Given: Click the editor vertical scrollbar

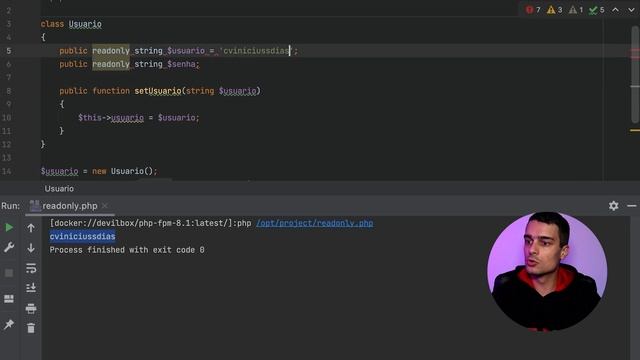Looking at the screenshot, I should point(635,73).
